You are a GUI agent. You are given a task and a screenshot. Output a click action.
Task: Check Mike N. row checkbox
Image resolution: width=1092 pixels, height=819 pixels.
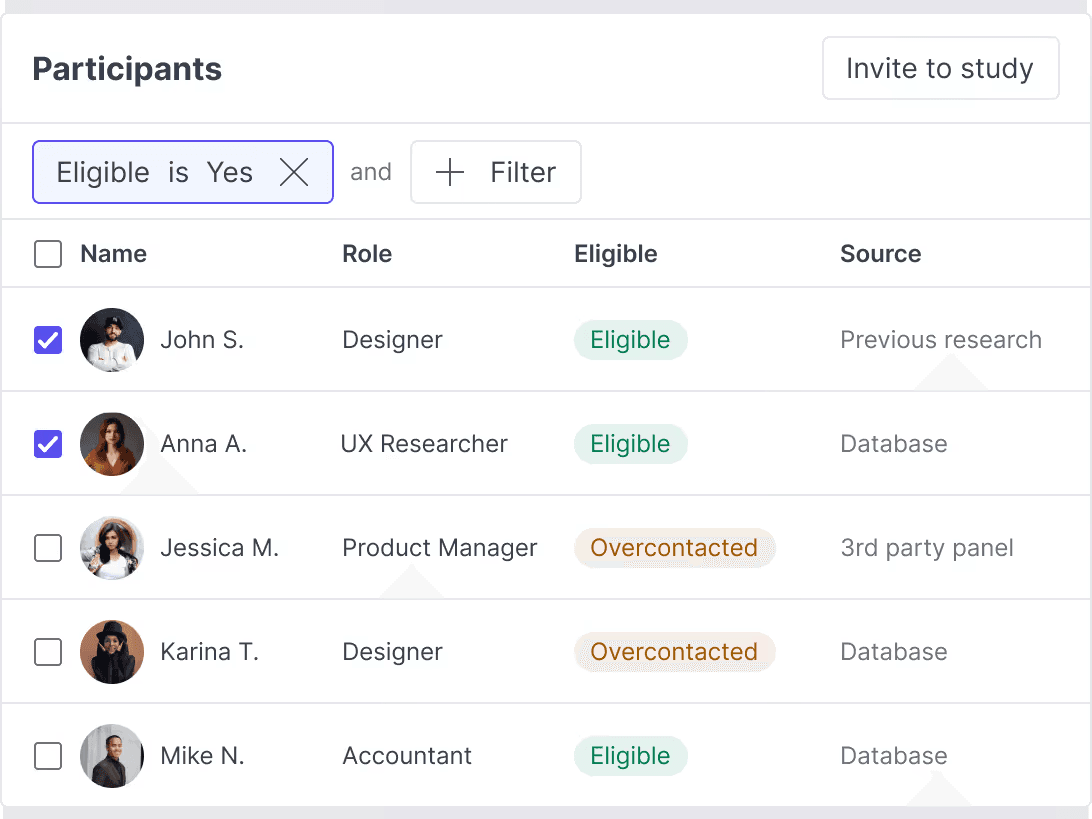pos(48,756)
